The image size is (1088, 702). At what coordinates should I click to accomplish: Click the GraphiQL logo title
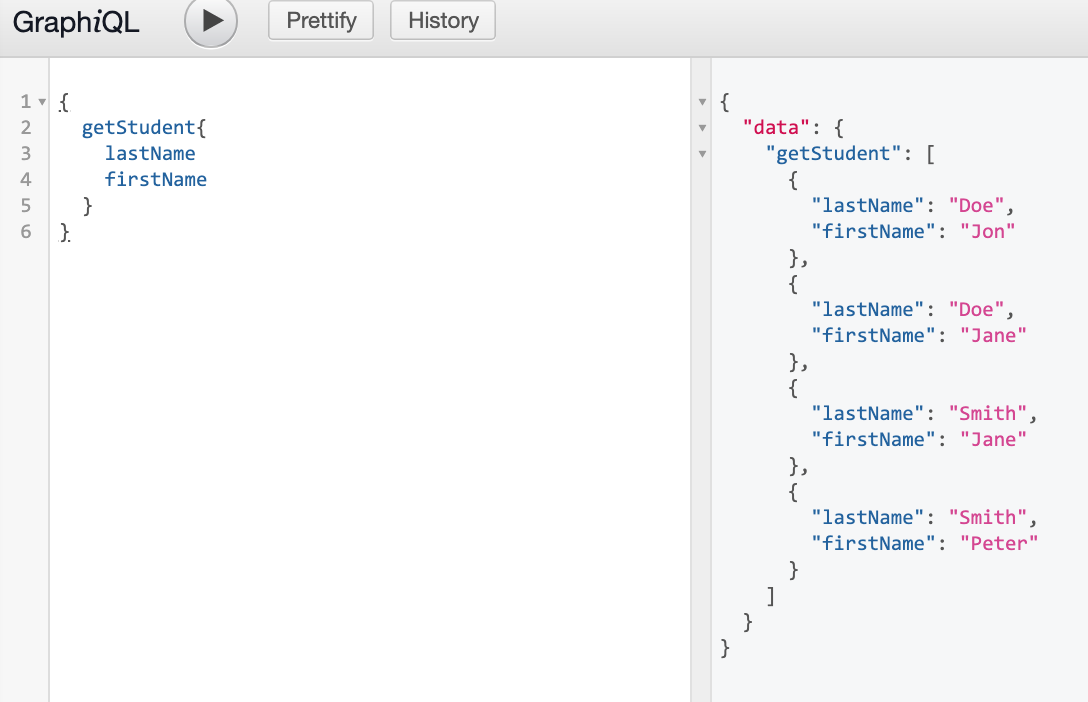coord(76,22)
